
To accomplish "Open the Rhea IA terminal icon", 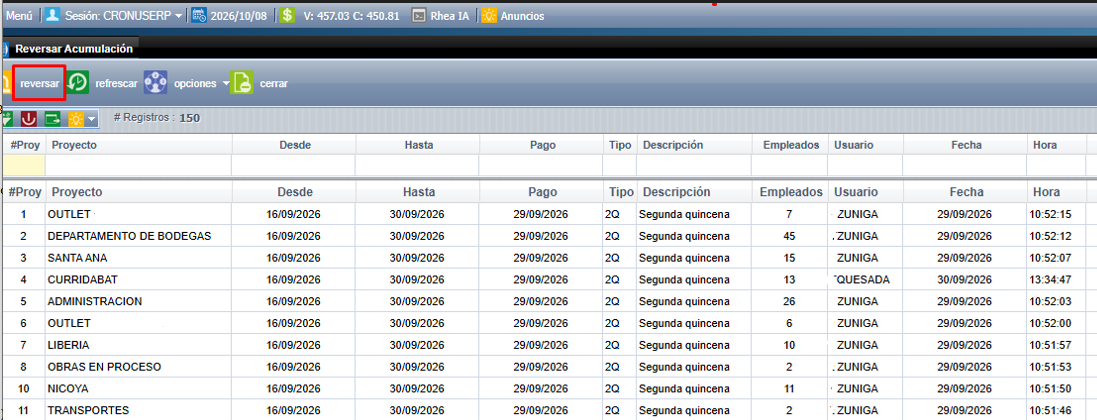I will (418, 15).
